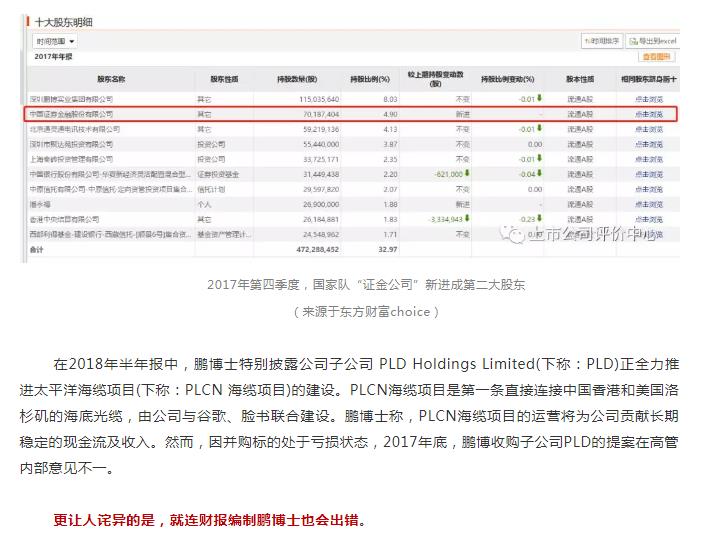Click the share count 55,440,000

pyautogui.click(x=321, y=144)
